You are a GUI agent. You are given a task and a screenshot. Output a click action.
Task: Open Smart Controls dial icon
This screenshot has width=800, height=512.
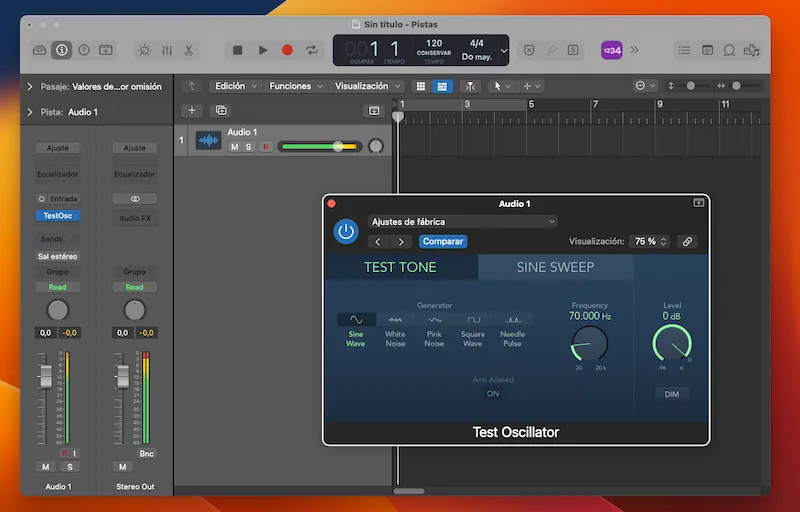[144, 50]
